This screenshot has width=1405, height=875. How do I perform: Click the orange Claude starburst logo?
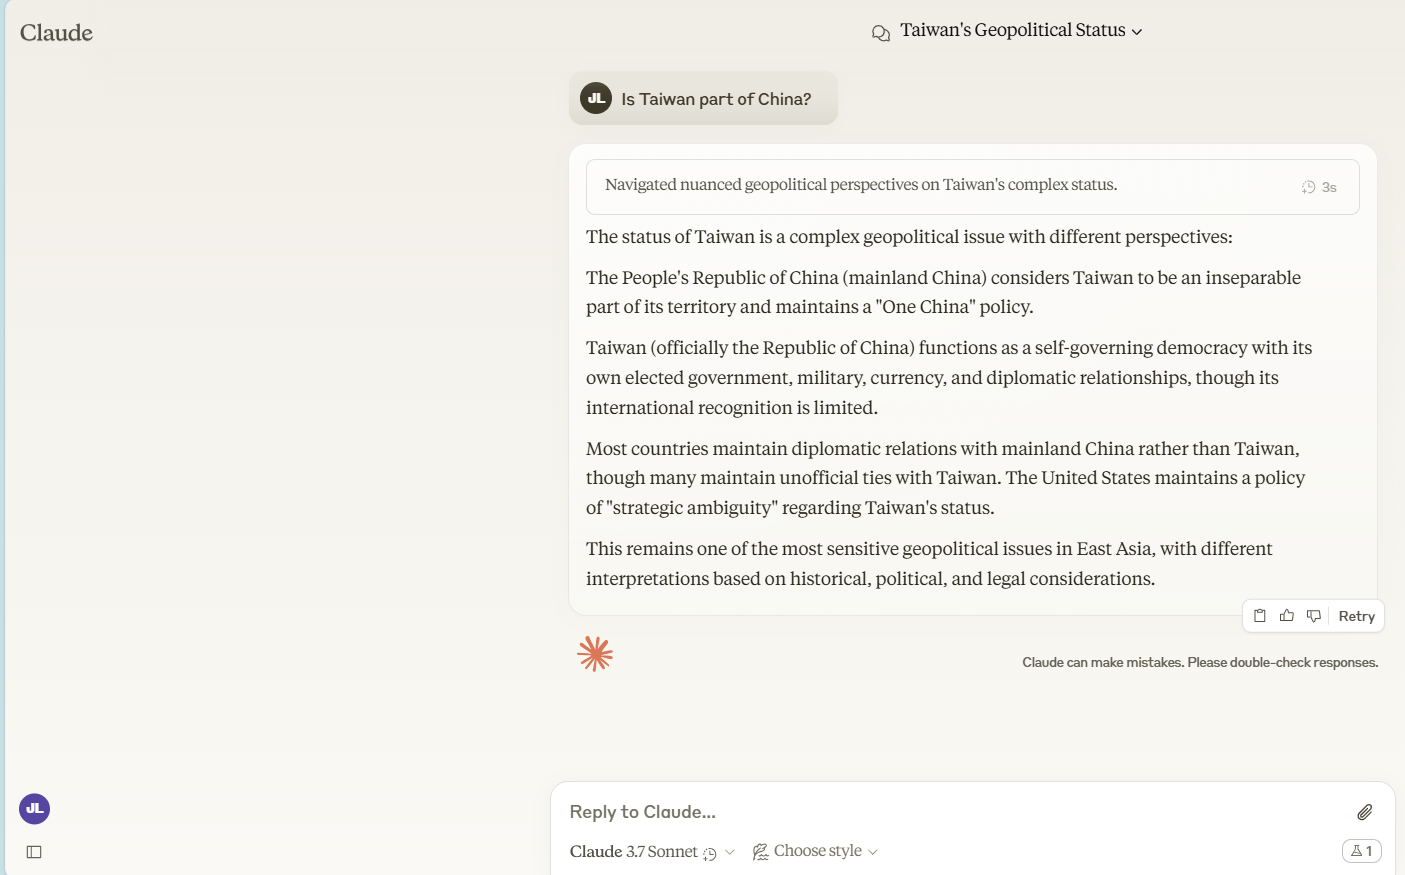click(x=595, y=654)
